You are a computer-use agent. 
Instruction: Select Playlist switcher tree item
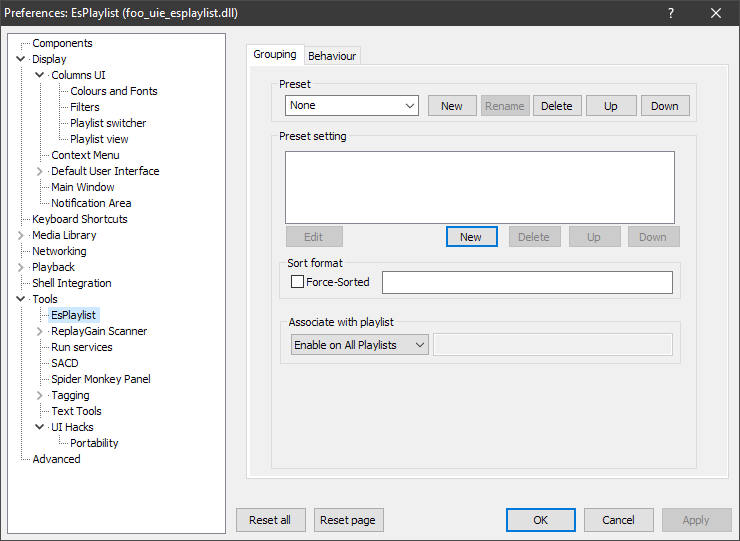(x=108, y=123)
